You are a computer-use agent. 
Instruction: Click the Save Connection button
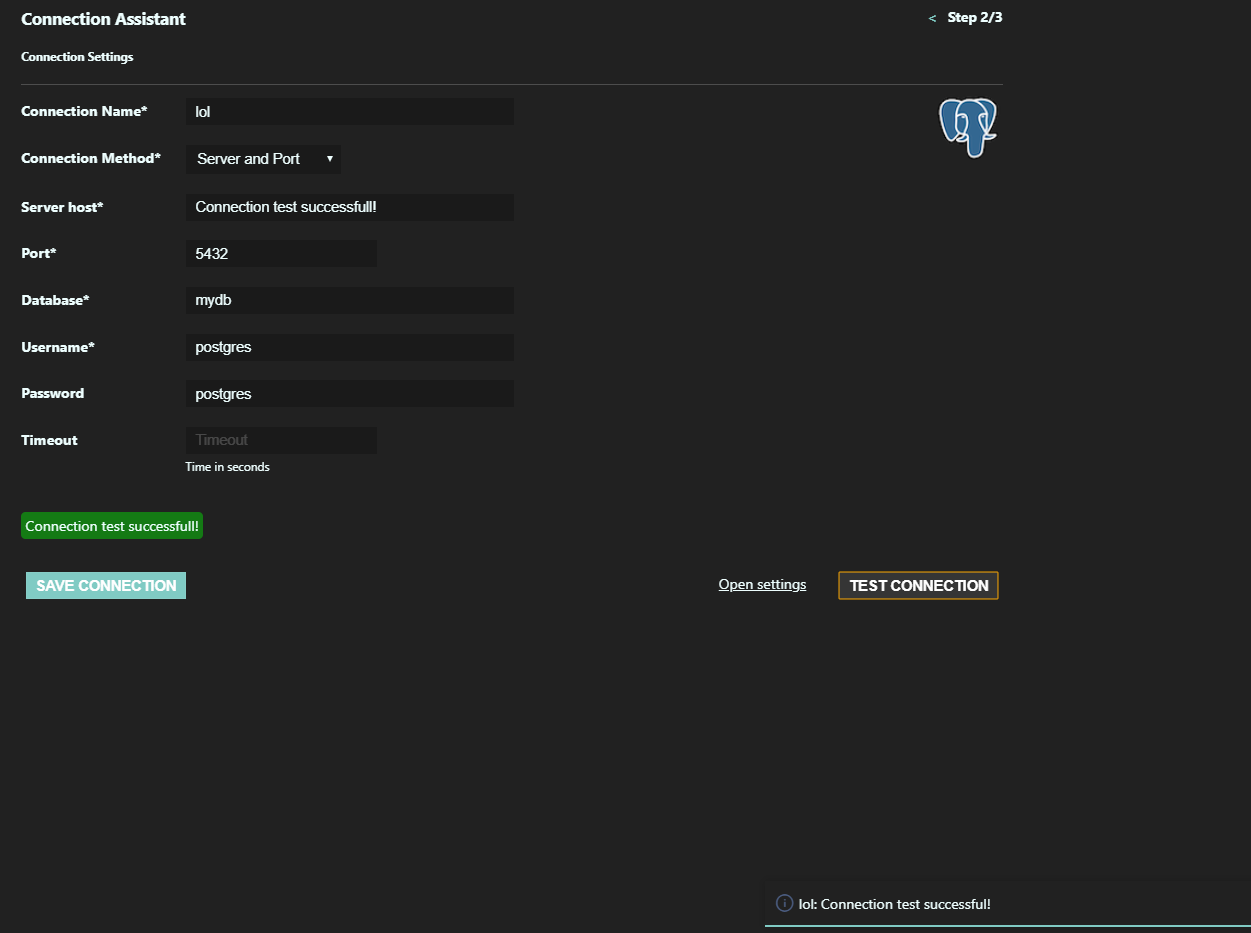click(x=105, y=585)
